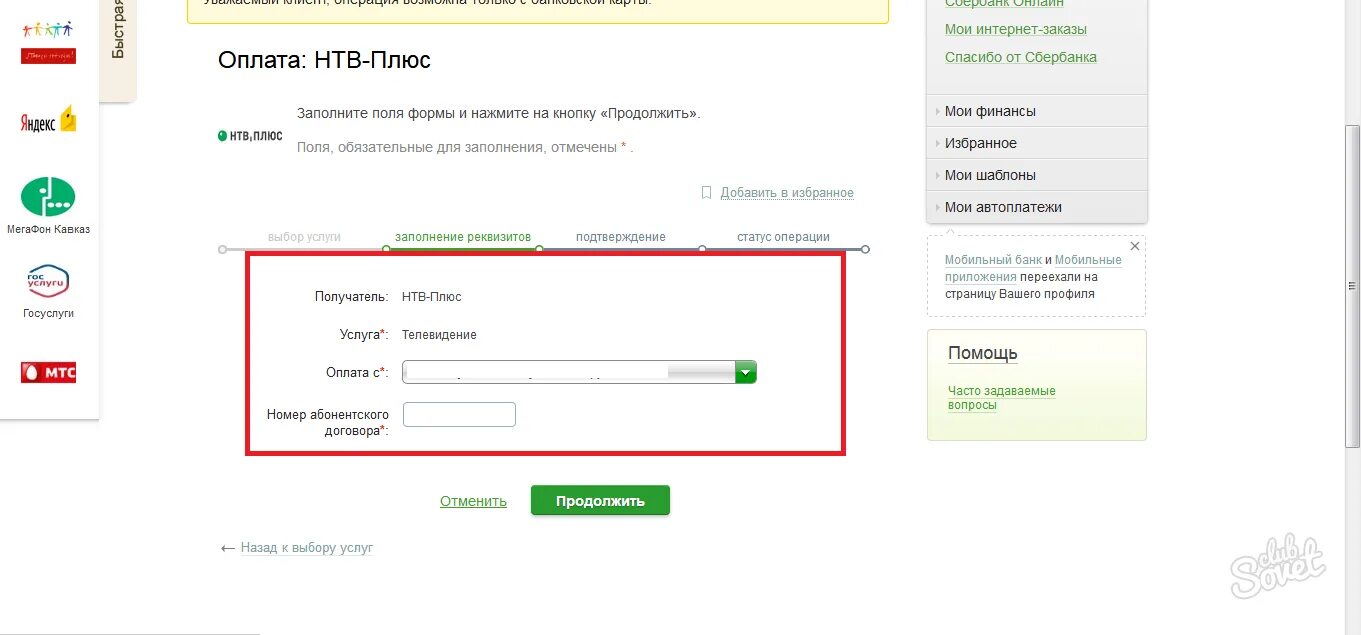Click the МегаФон Кавказ label text
Image resolution: width=1361 pixels, height=635 pixels.
pyautogui.click(x=48, y=229)
